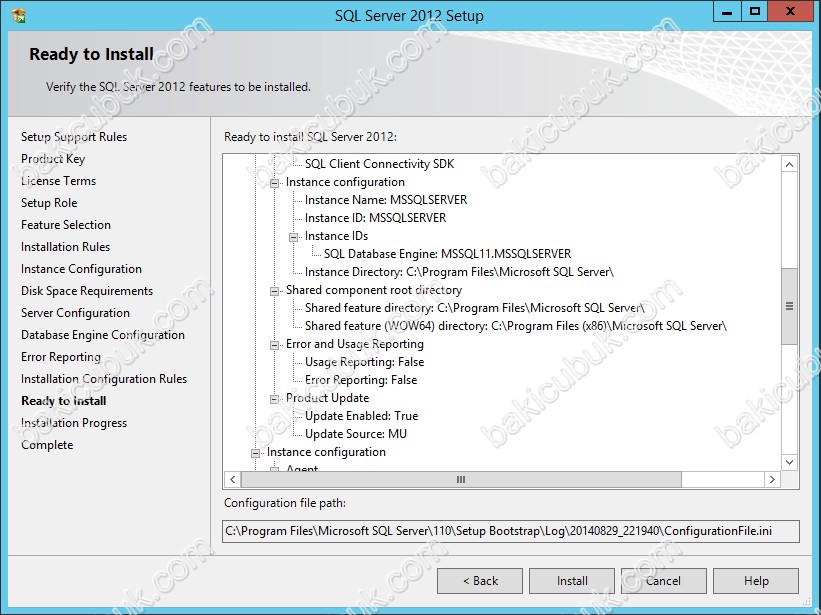
Task: Select Complete step in sidebar
Action: coord(47,445)
